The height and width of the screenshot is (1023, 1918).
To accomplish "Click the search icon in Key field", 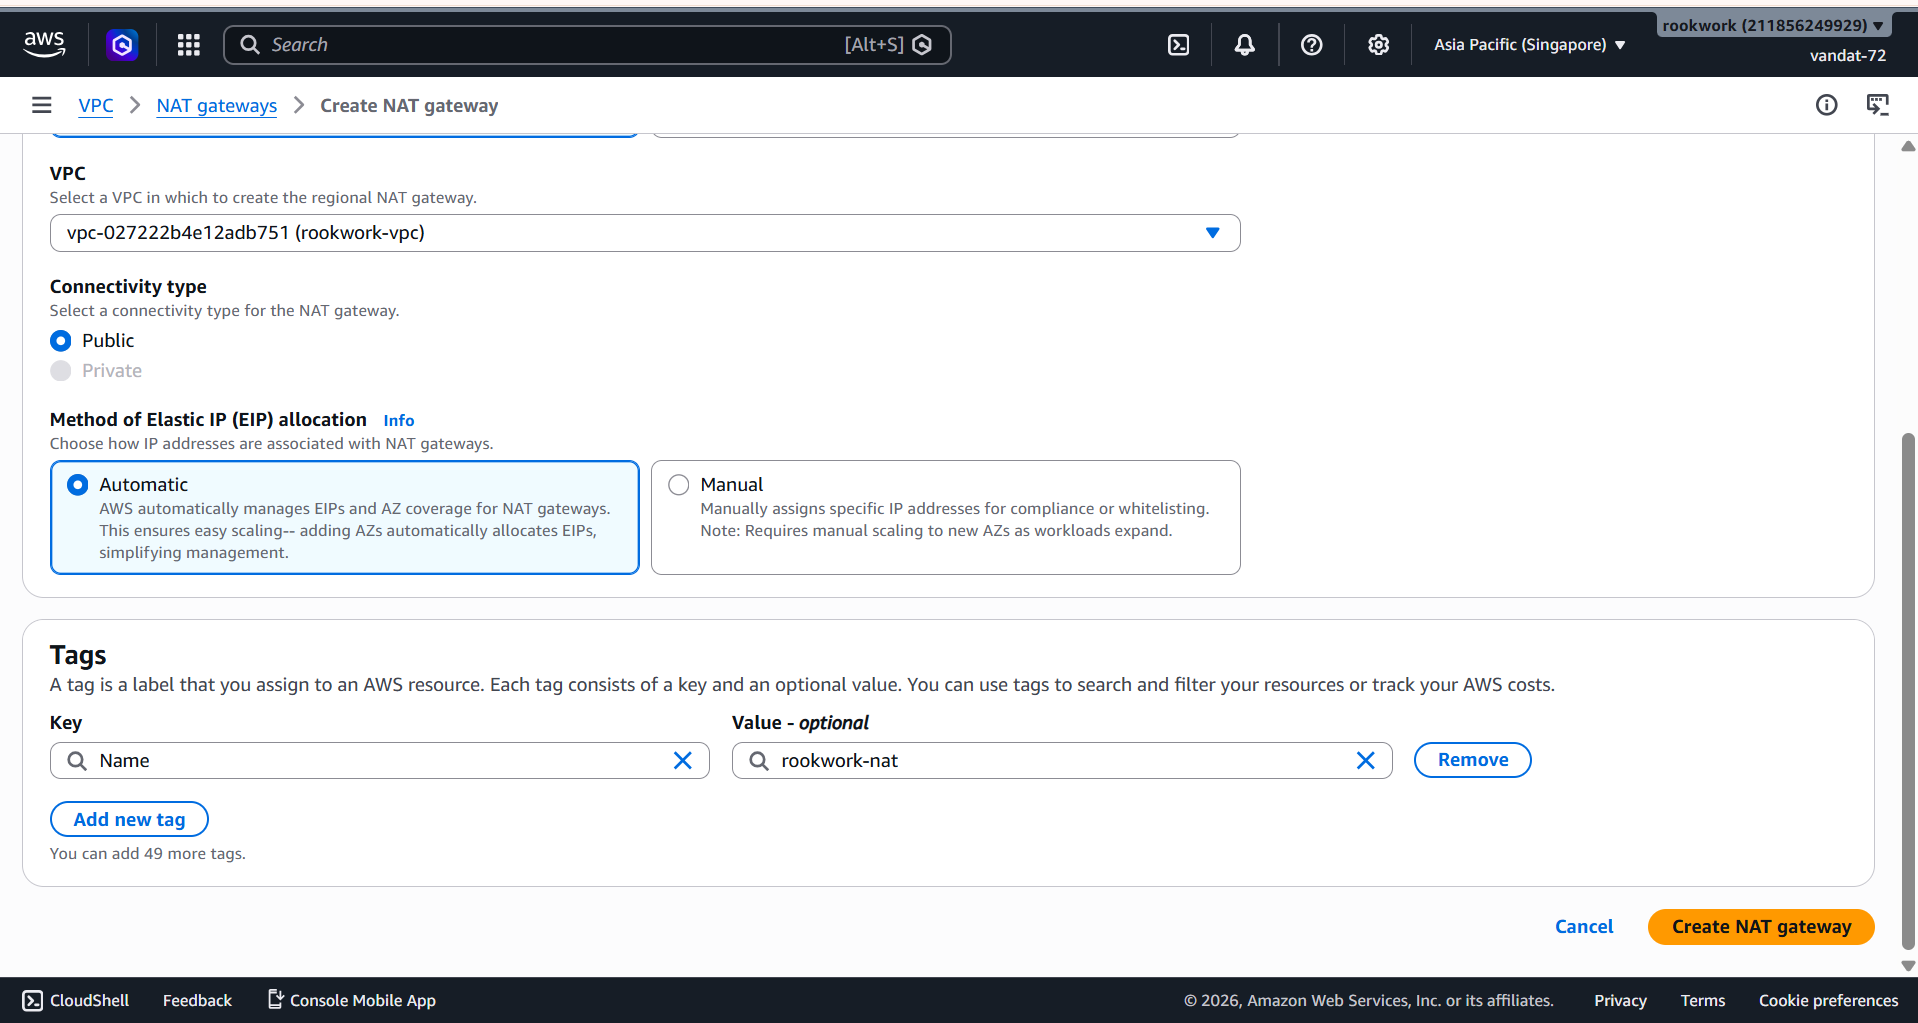I will (x=77, y=761).
